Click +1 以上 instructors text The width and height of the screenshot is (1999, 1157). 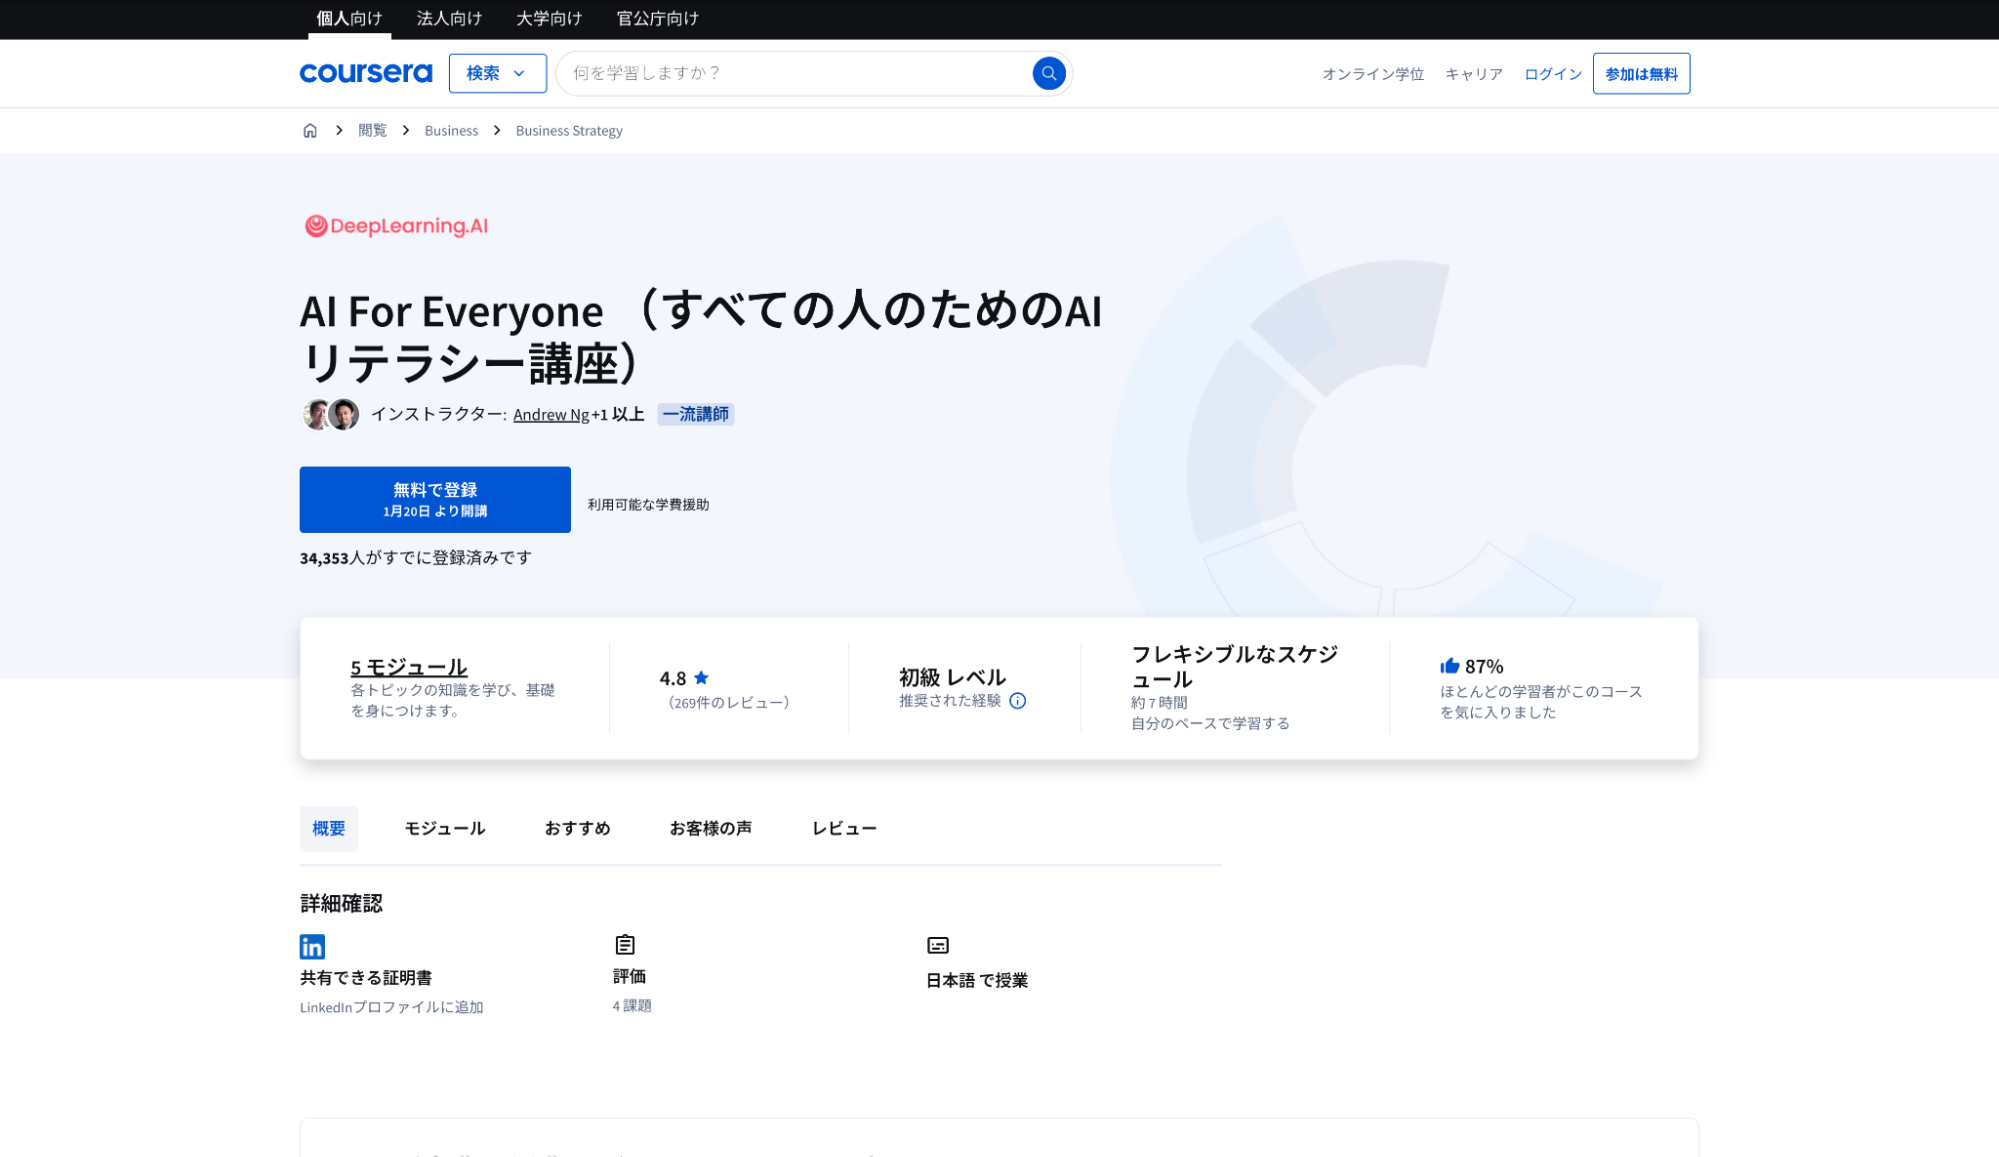(618, 415)
